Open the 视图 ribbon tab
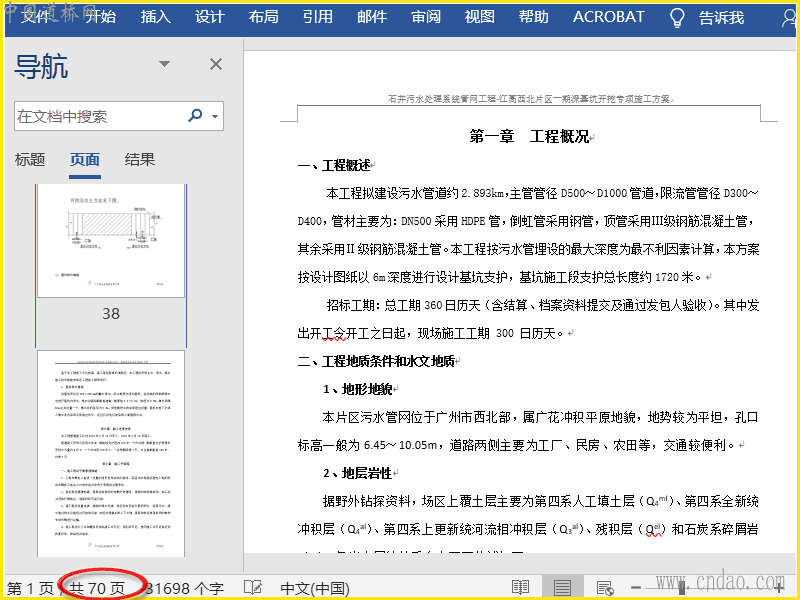 [480, 17]
